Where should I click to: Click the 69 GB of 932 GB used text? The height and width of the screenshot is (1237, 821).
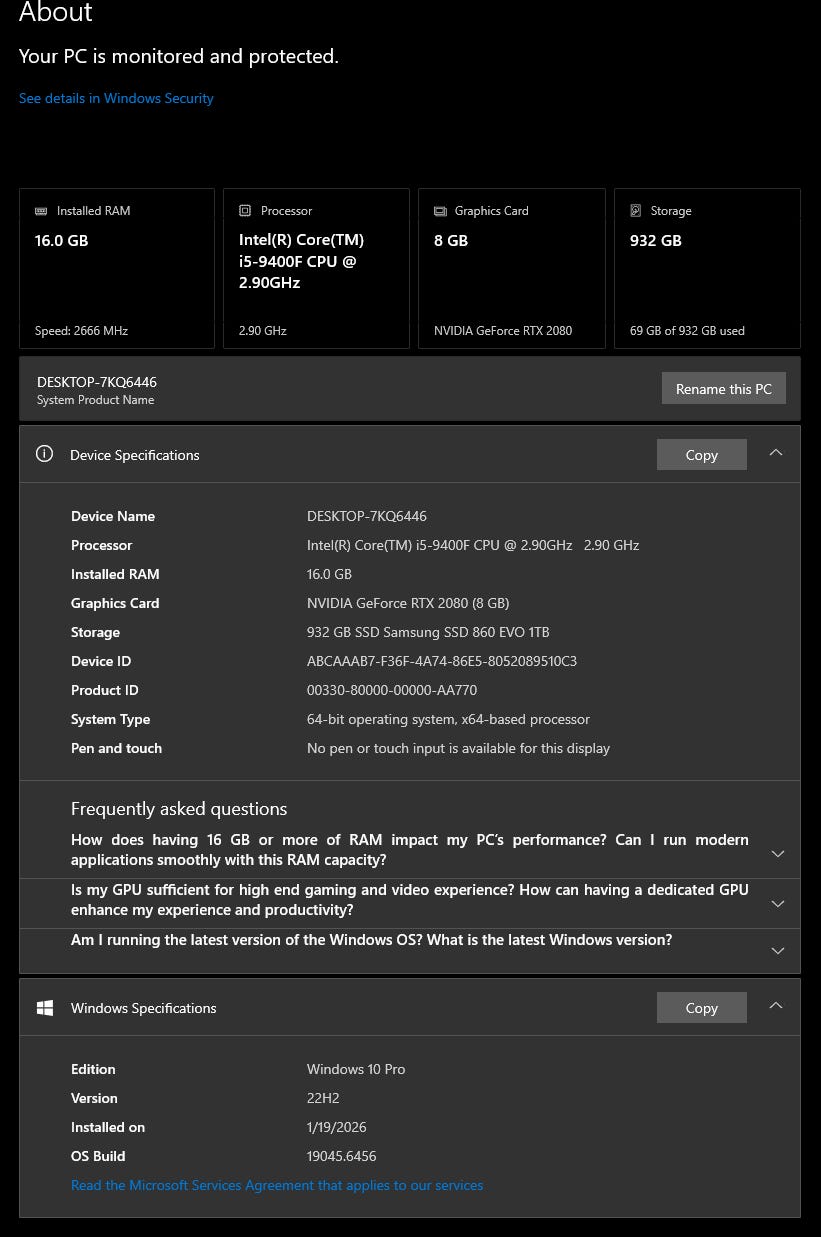(687, 331)
